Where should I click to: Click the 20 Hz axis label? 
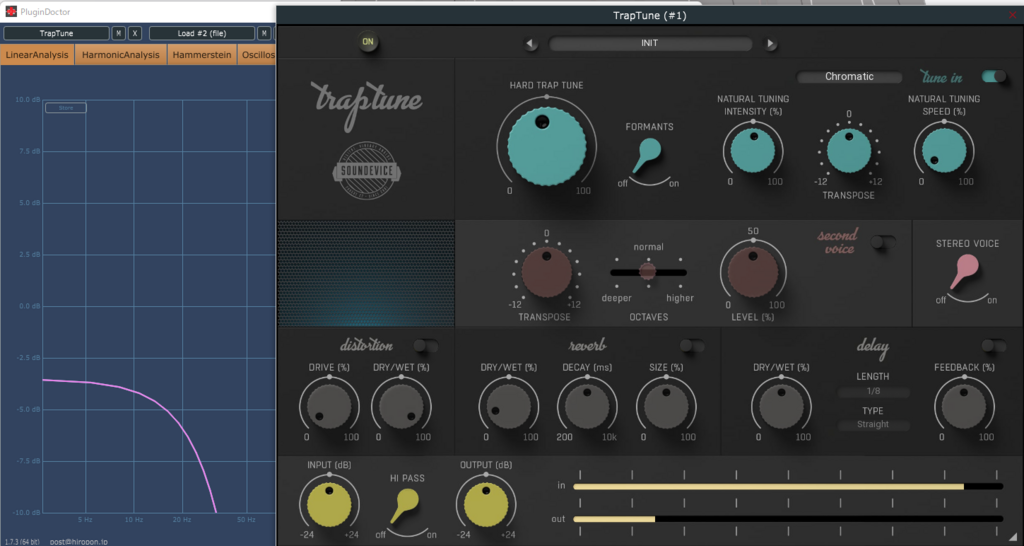(182, 520)
